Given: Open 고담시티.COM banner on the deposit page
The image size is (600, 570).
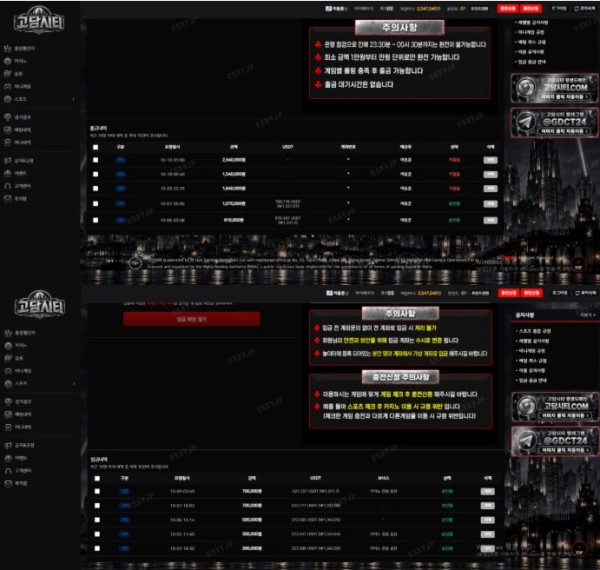Looking at the screenshot, I should pos(554,407).
